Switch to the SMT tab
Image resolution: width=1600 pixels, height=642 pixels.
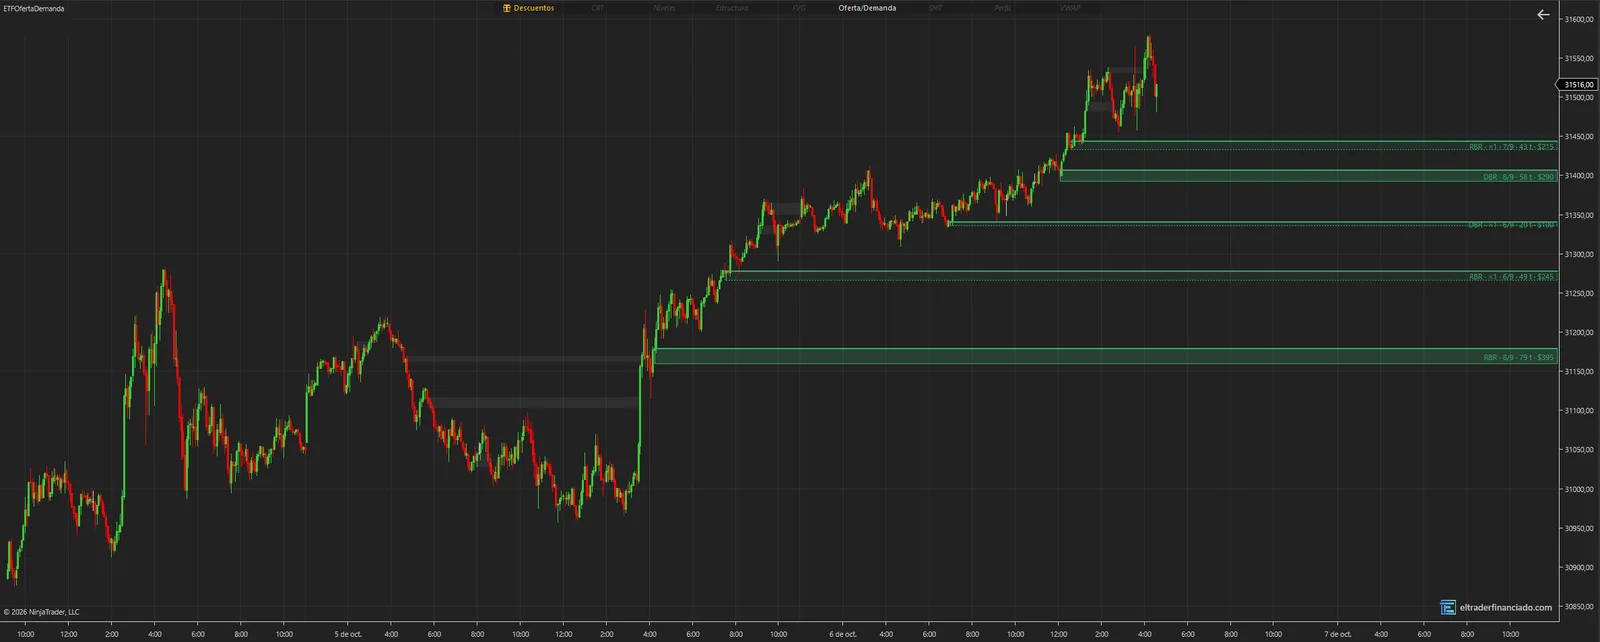tap(935, 8)
